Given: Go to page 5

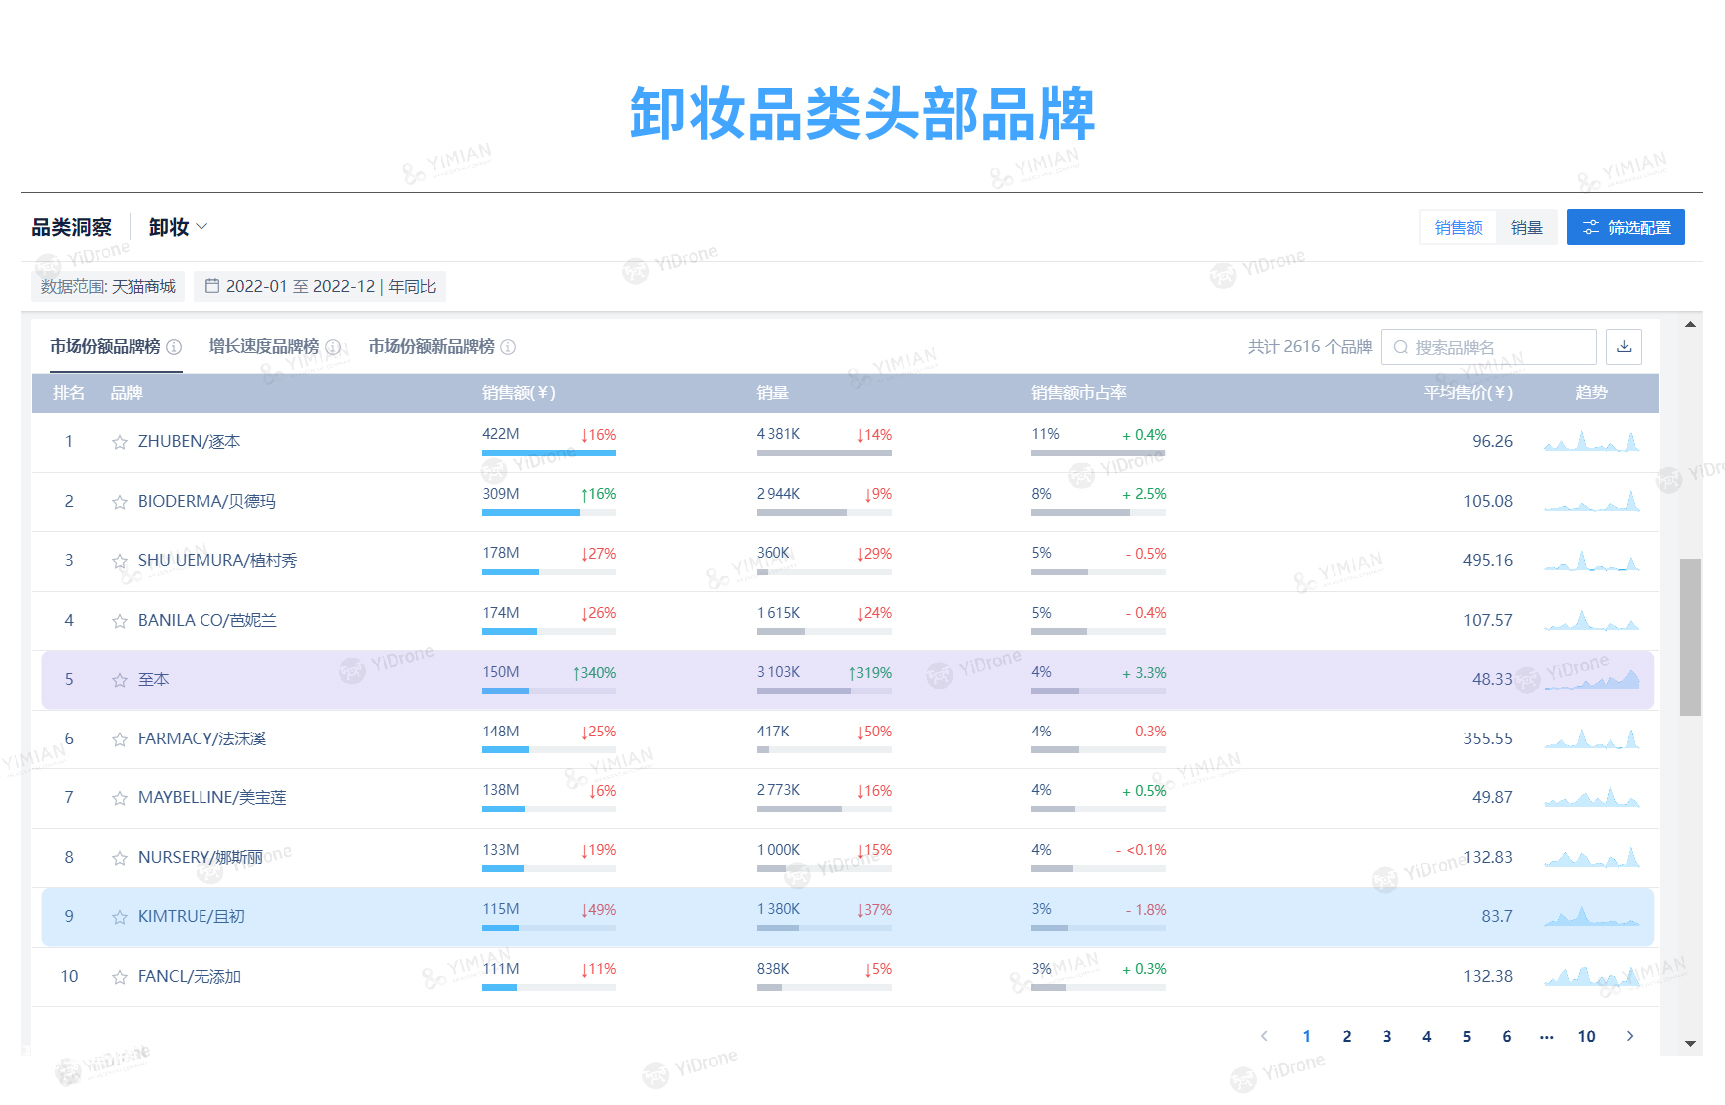Looking at the screenshot, I should [x=1467, y=1036].
